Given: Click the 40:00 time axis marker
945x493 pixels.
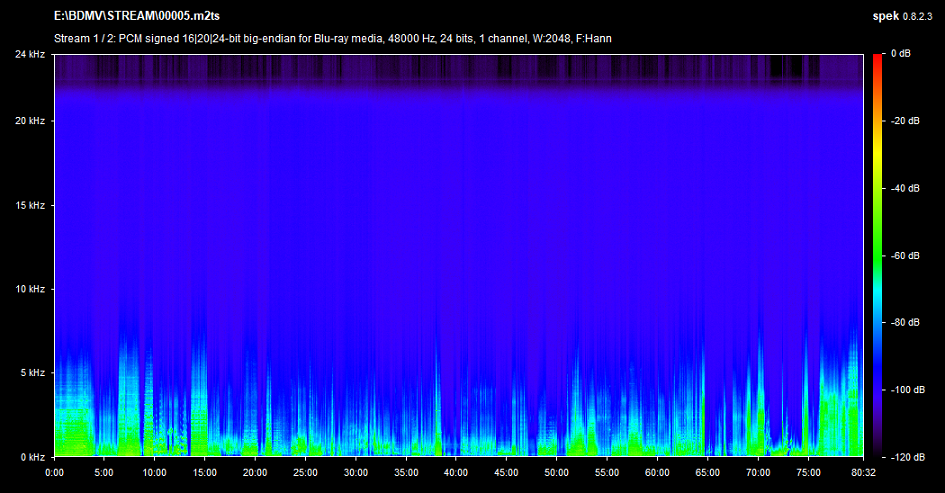Looking at the screenshot, I should click(456, 473).
